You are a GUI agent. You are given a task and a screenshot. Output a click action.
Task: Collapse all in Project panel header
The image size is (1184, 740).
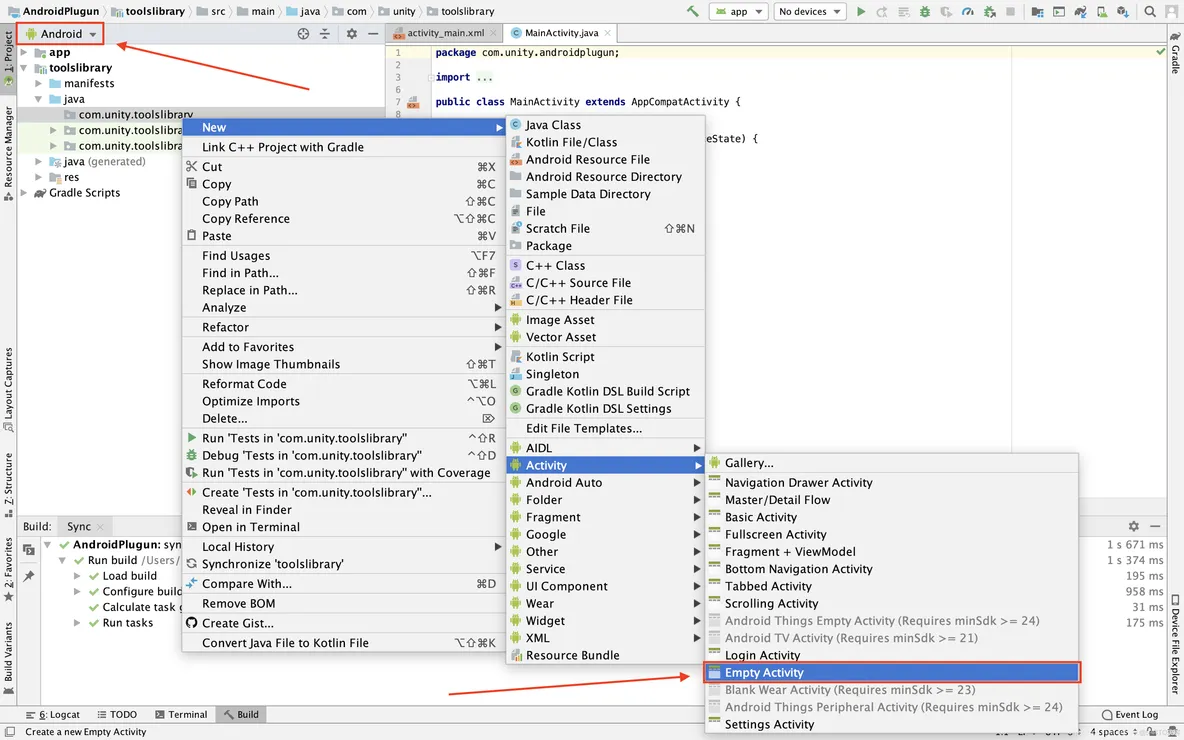click(x=325, y=33)
